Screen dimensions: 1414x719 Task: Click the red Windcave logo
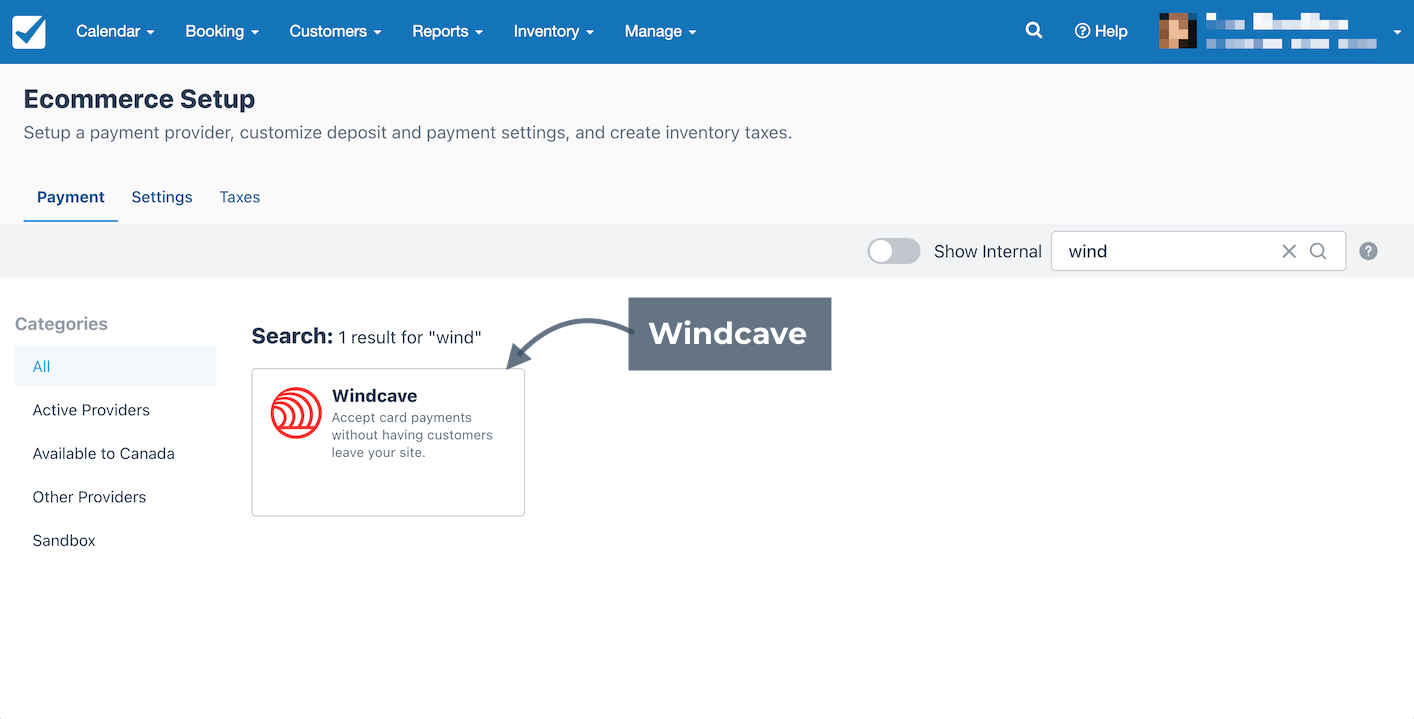coord(296,413)
